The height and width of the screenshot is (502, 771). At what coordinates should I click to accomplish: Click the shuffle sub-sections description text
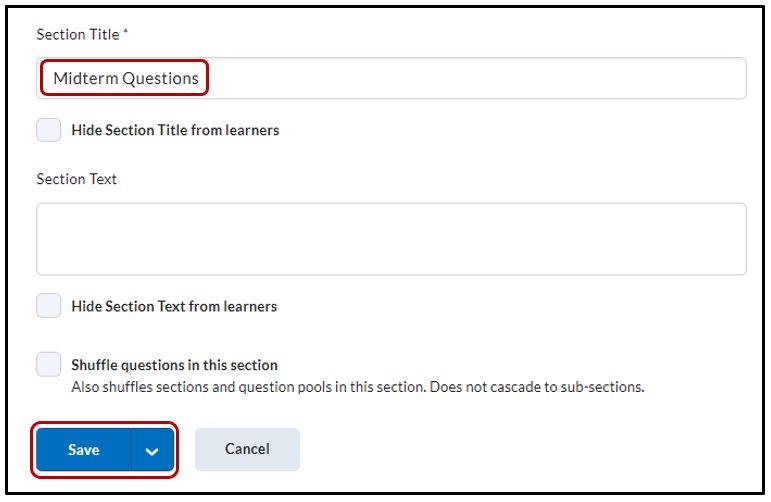tap(357, 386)
